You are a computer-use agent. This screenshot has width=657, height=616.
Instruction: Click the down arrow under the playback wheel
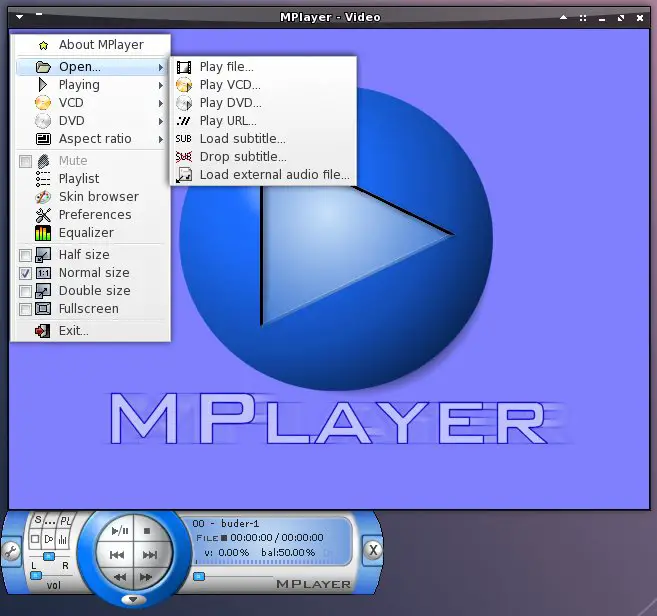coord(133,600)
